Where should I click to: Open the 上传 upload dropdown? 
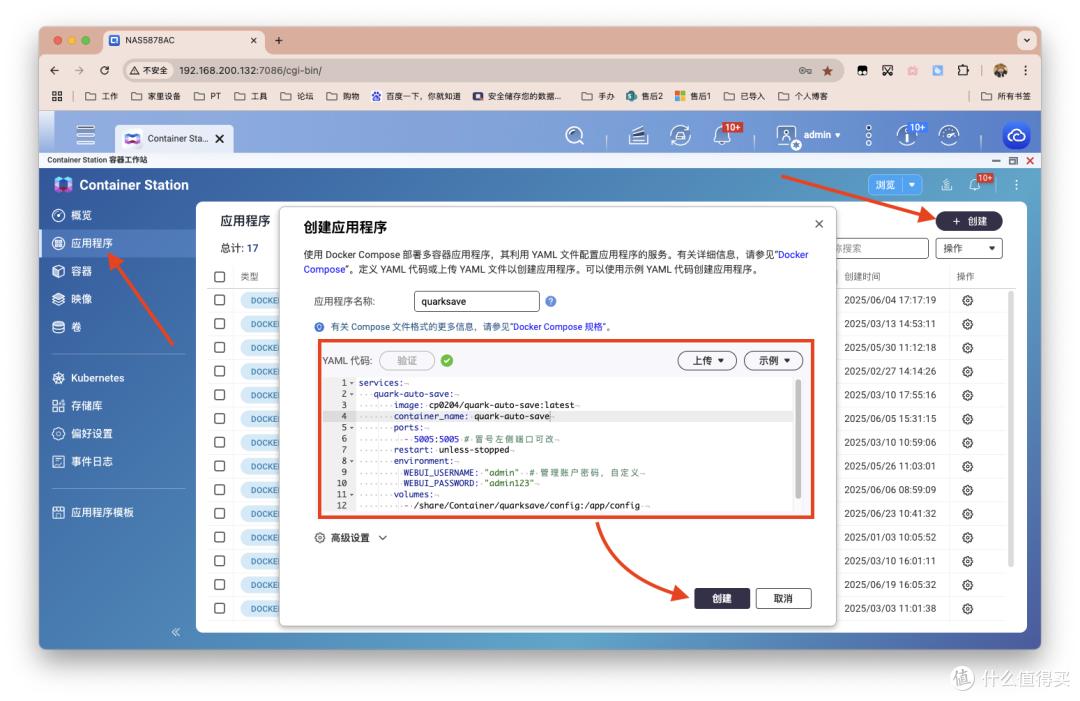tap(707, 361)
